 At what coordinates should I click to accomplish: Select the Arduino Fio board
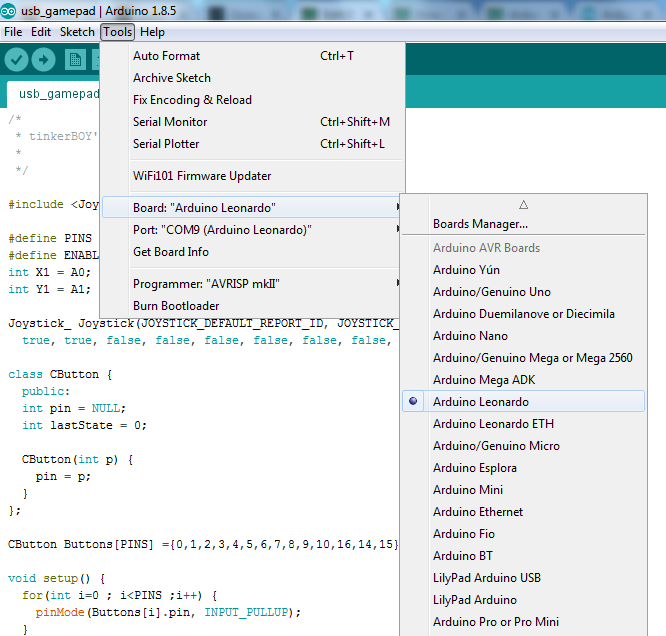click(523, 534)
